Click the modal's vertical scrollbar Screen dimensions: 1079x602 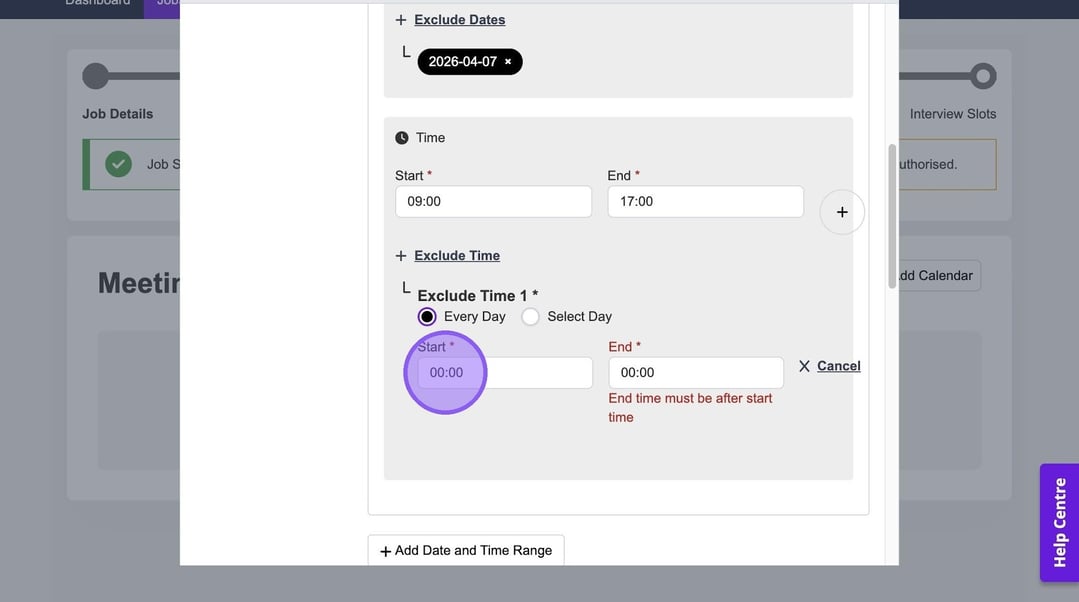891,215
